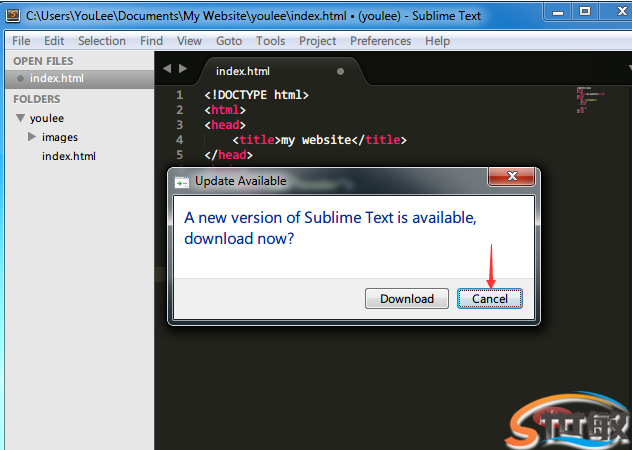Collapse the youlee folder

[20, 118]
